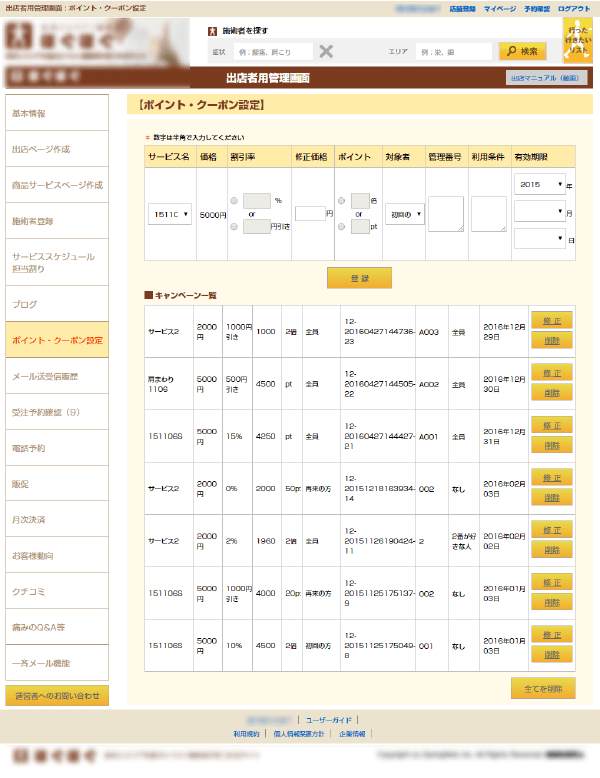Screen dimensions: 600x778
Task: Click the 登録 register button
Action: pos(359,277)
